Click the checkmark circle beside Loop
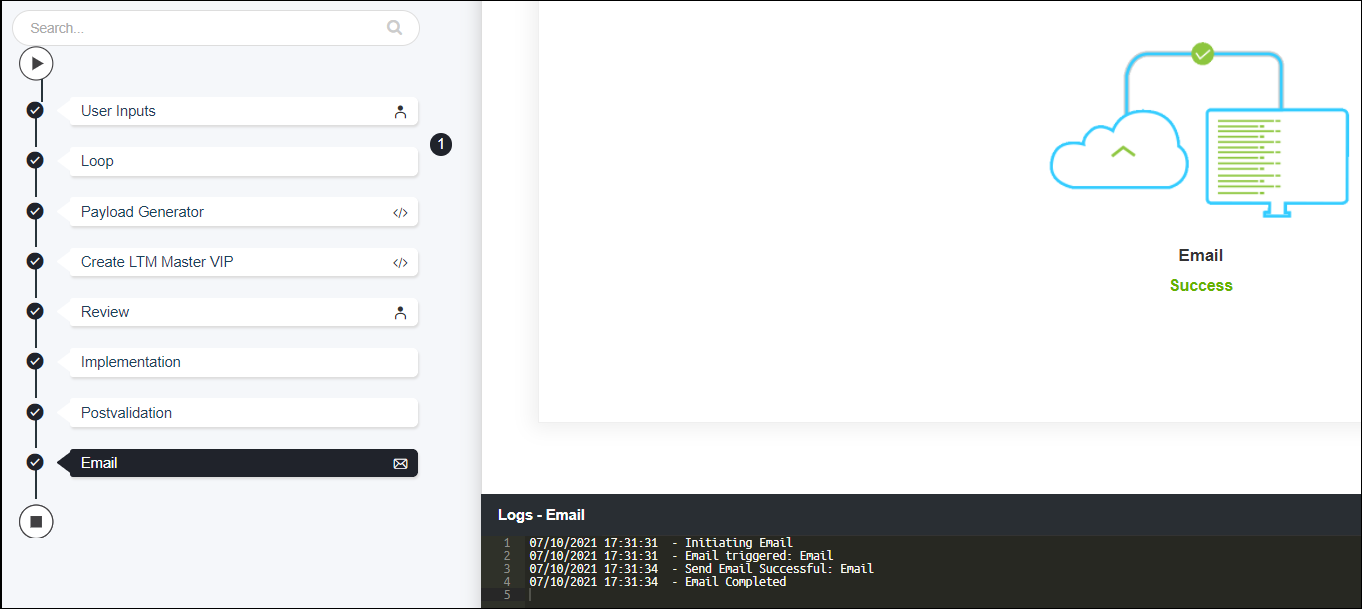 click(35, 160)
